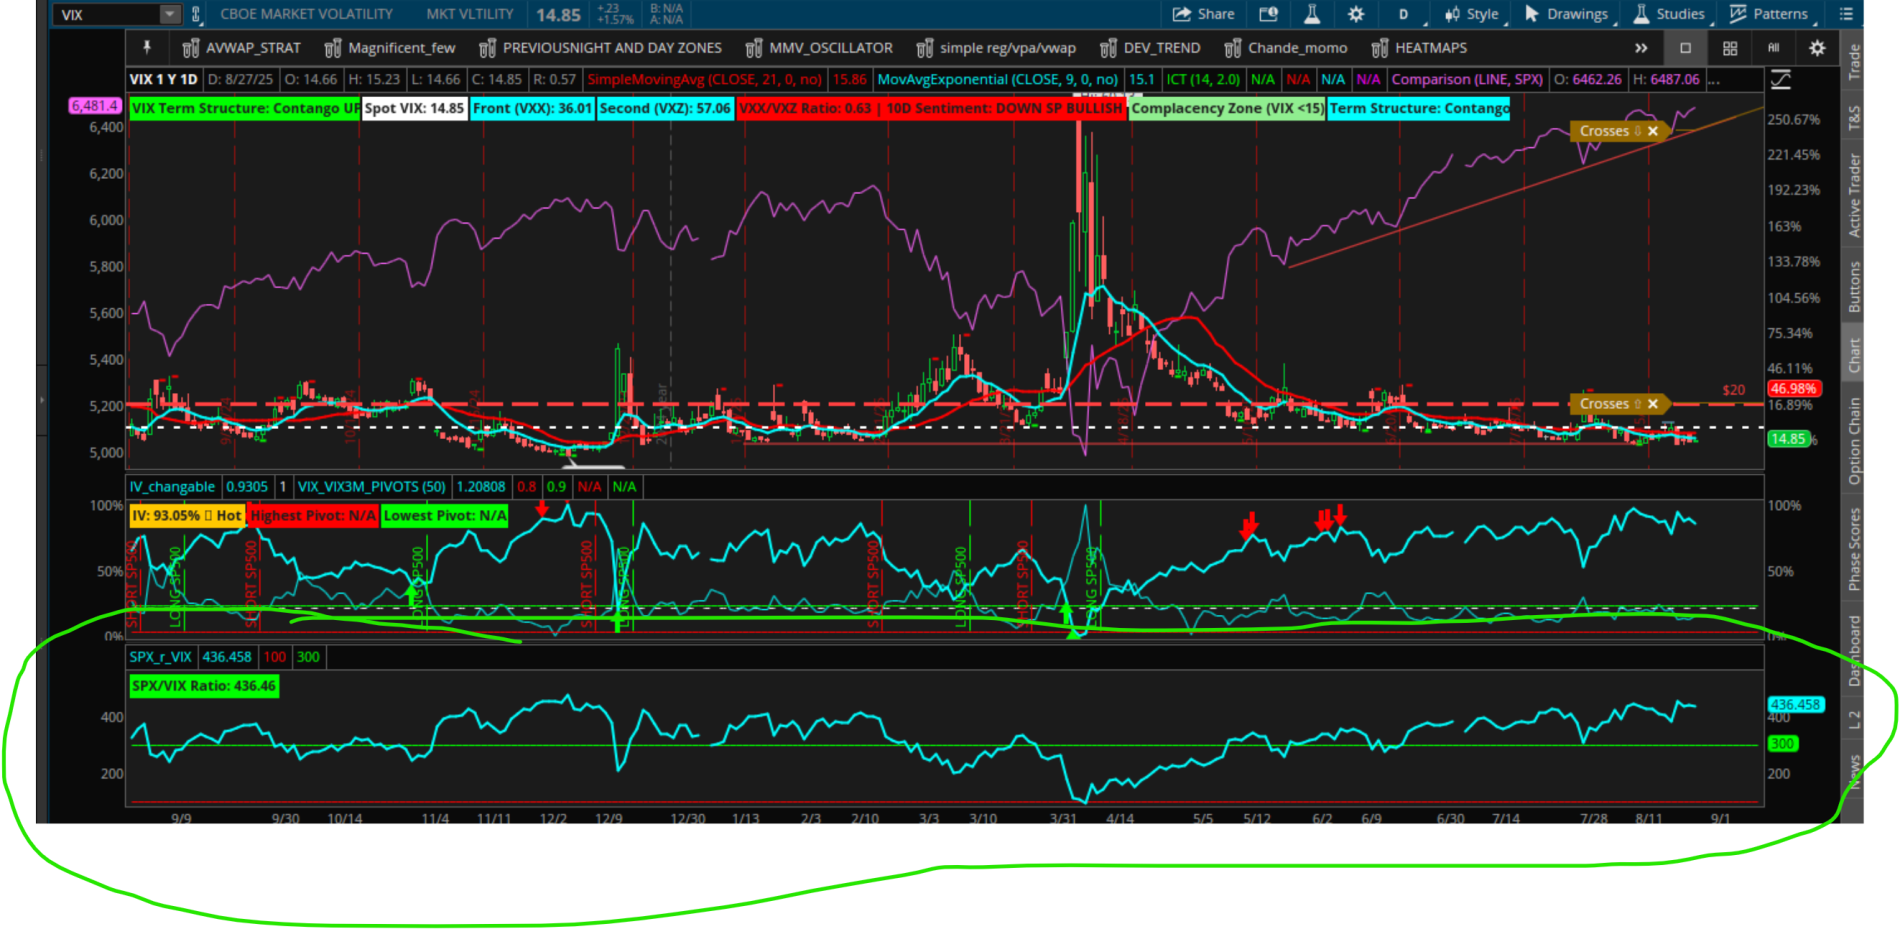Expand the ellipsis after Comparison values

pyautogui.click(x=1713, y=79)
